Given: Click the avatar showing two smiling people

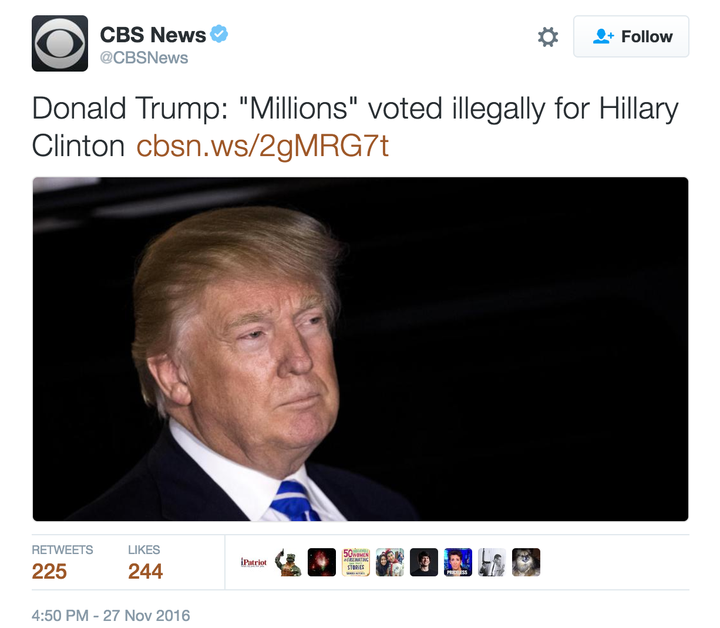Looking at the screenshot, I should 390,562.
